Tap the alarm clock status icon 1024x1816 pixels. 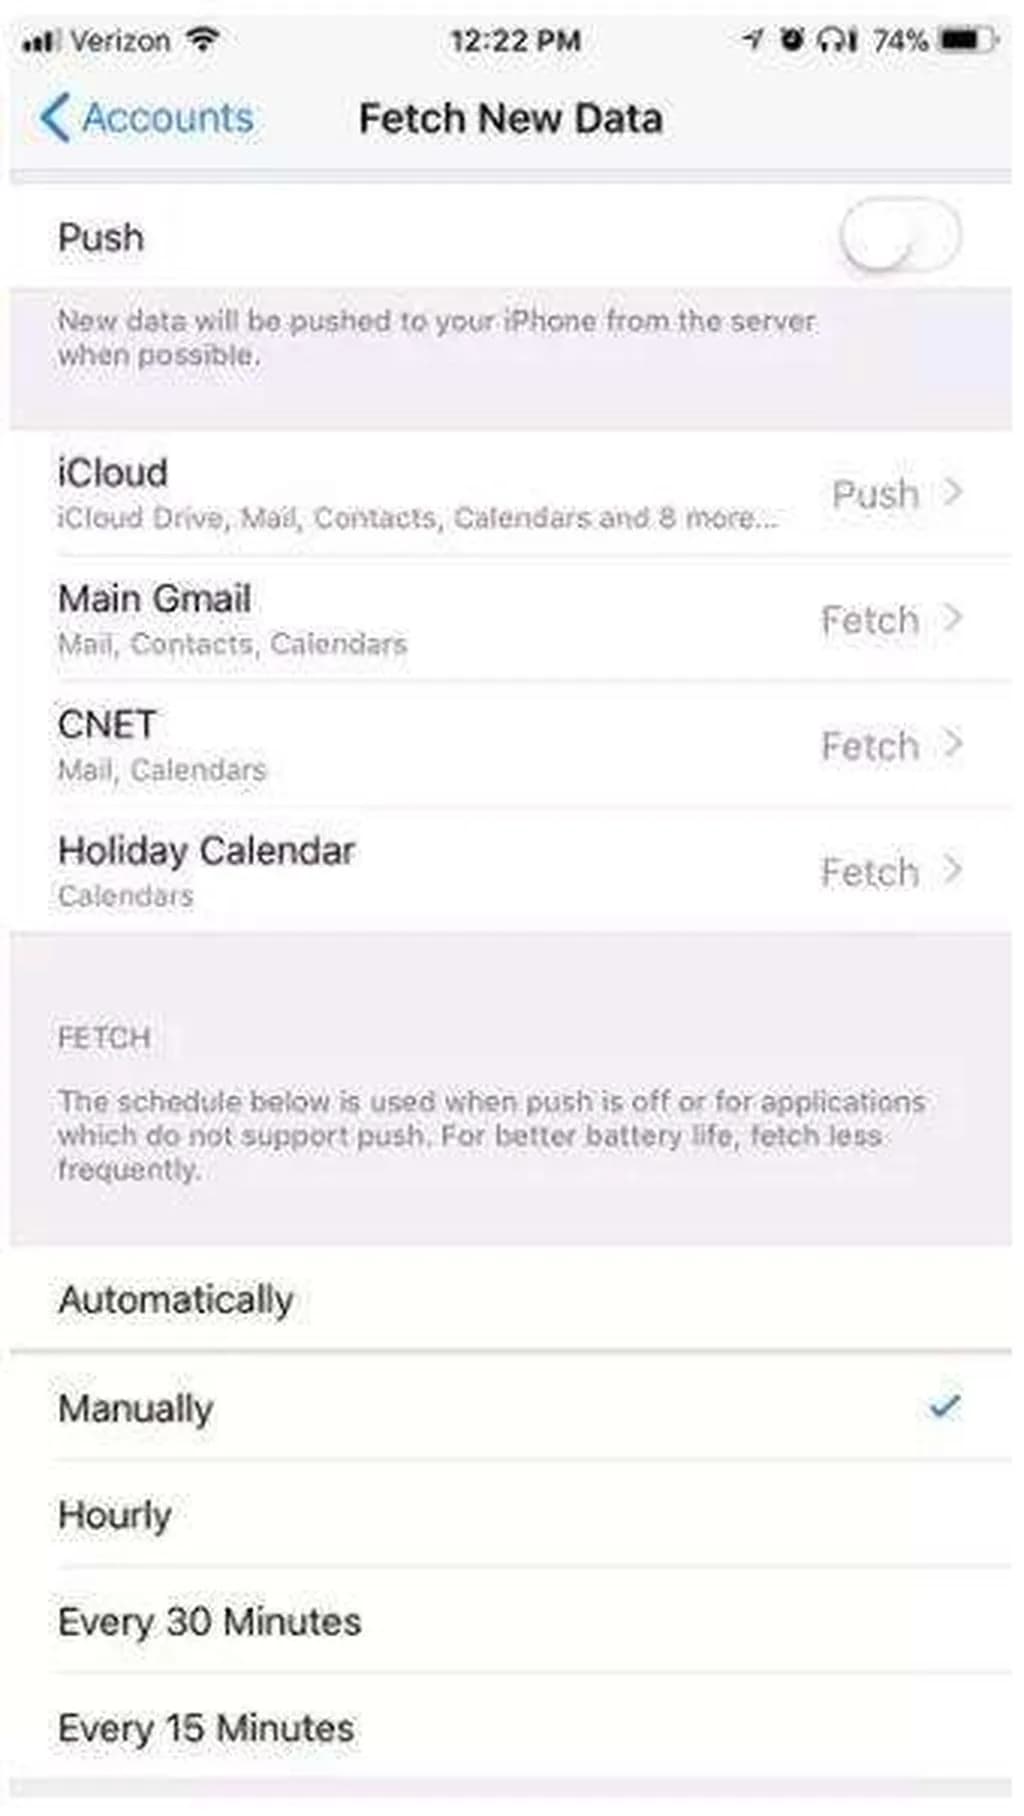click(792, 40)
